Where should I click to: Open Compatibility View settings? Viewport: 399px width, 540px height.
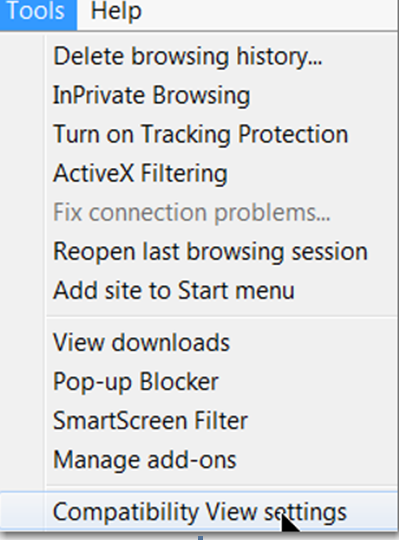(200, 512)
